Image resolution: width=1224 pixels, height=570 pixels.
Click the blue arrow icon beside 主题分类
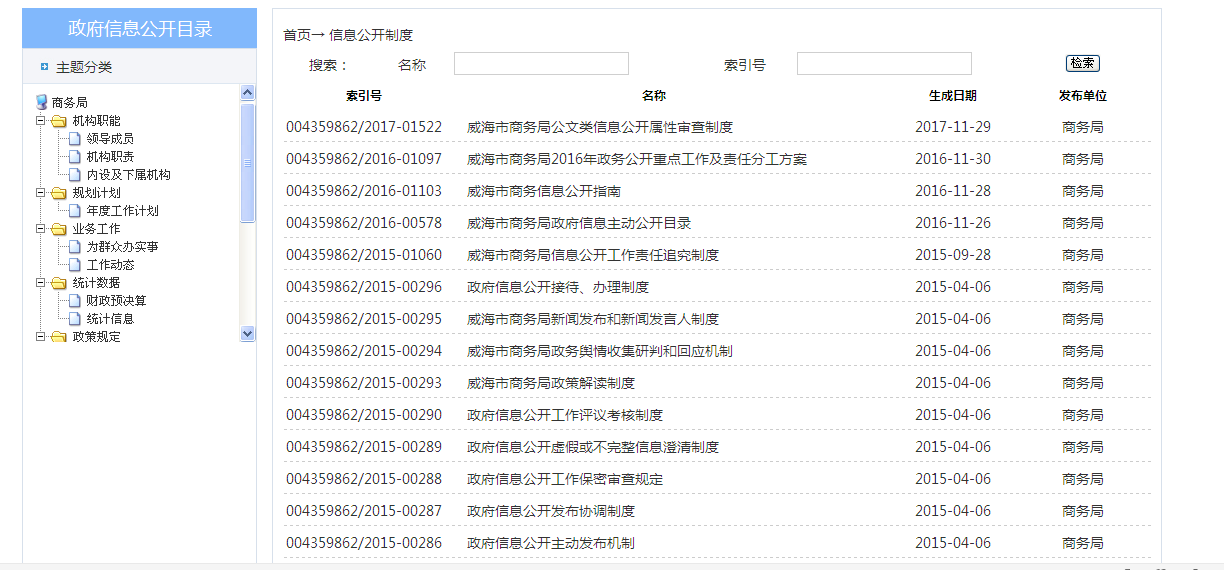[x=44, y=67]
